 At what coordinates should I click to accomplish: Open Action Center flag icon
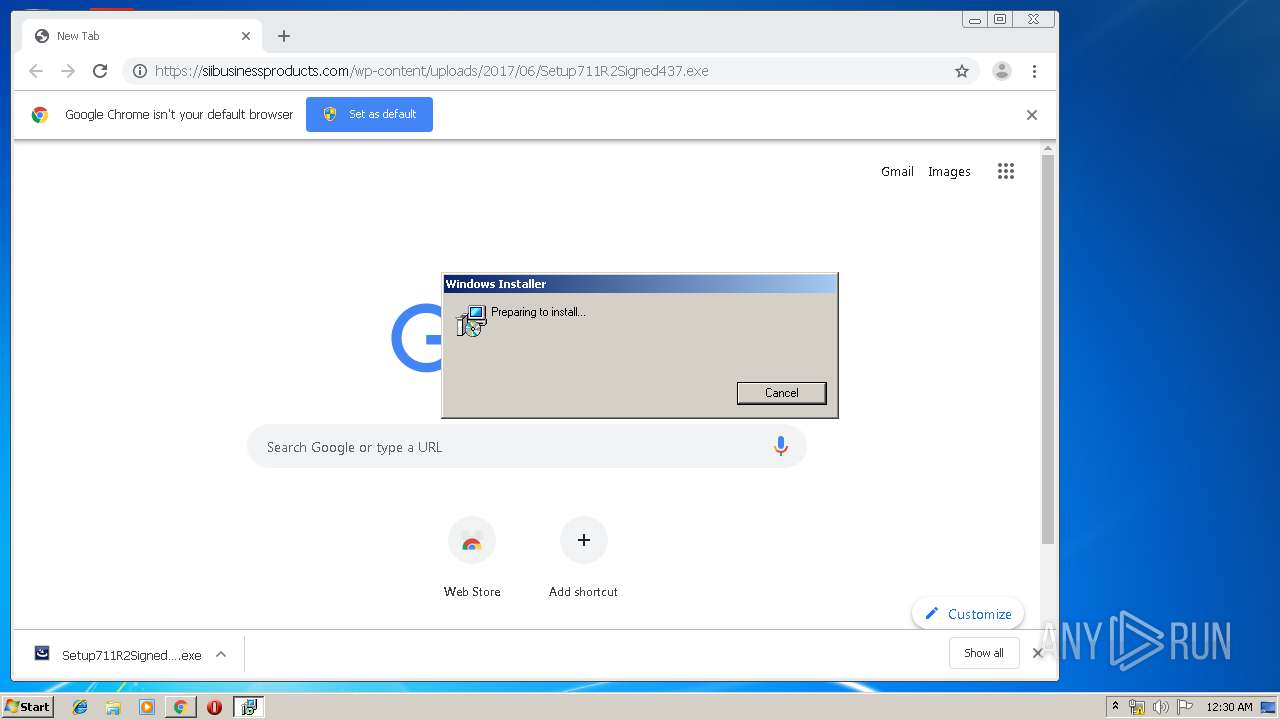1185,707
